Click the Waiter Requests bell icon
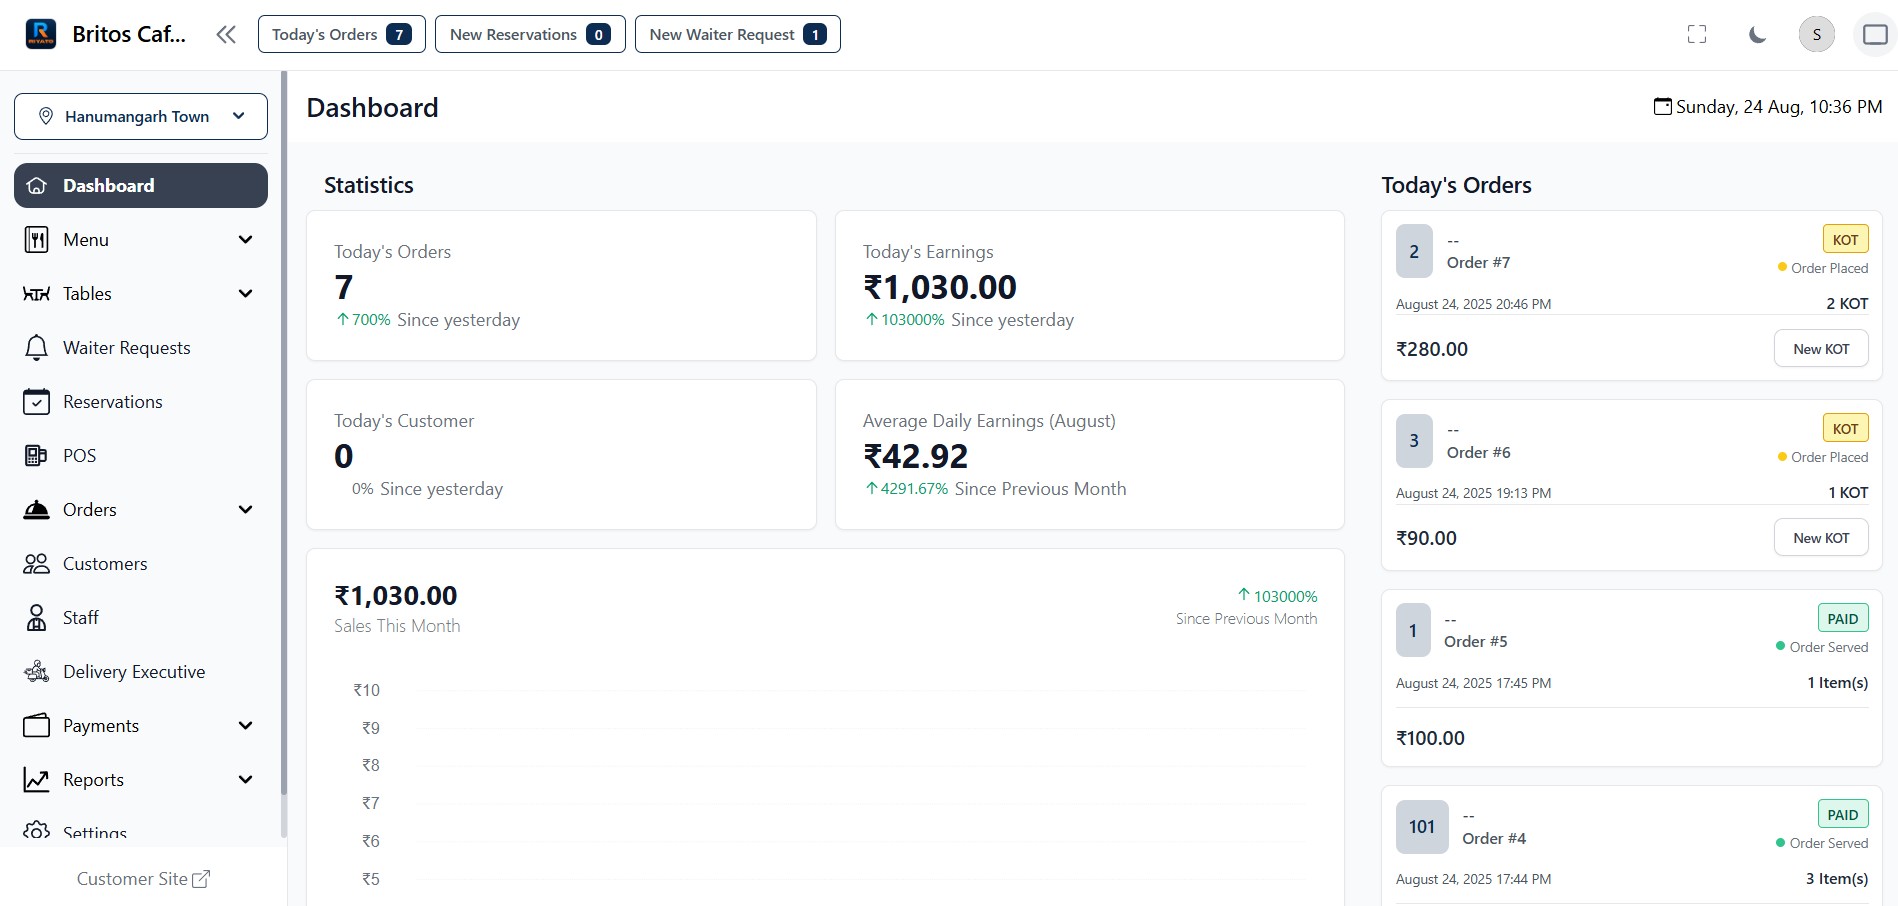Screen dimensions: 1898x906 (36, 348)
